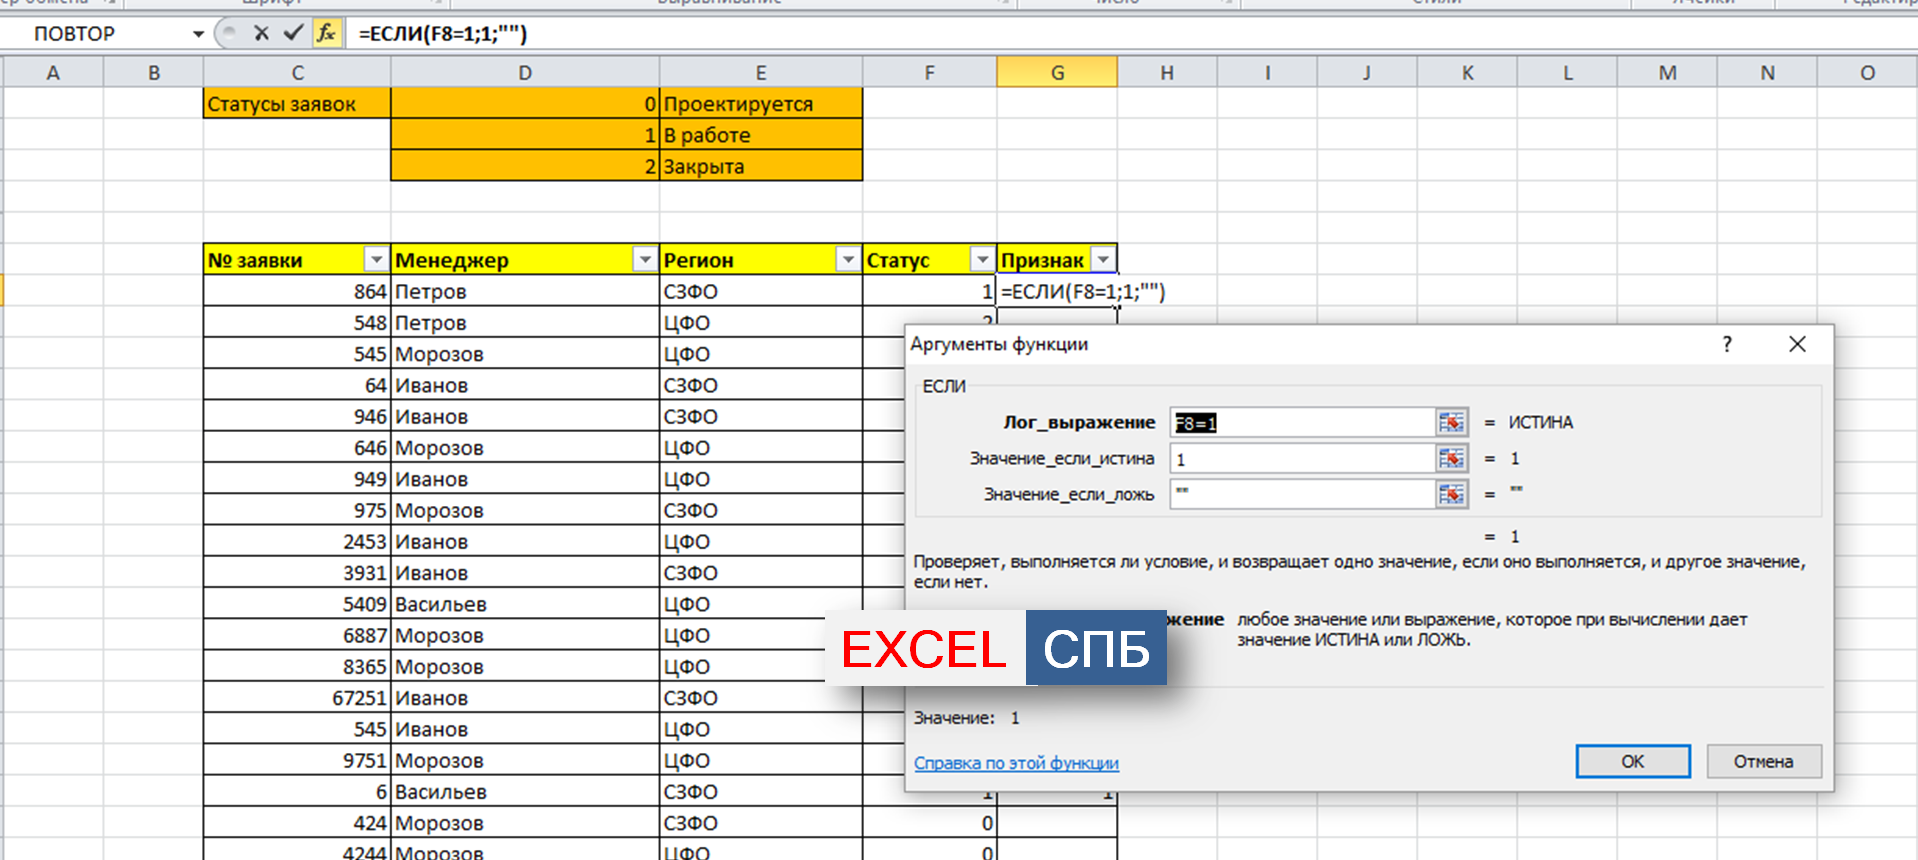The height and width of the screenshot is (860, 1918).
Task: Click the Insert Function fx icon
Action: point(326,33)
